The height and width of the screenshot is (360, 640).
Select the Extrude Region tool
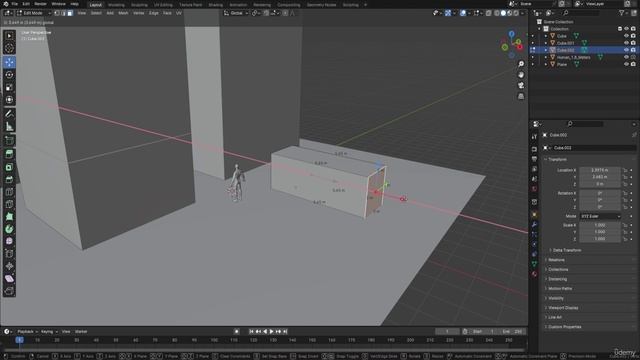pos(9,154)
